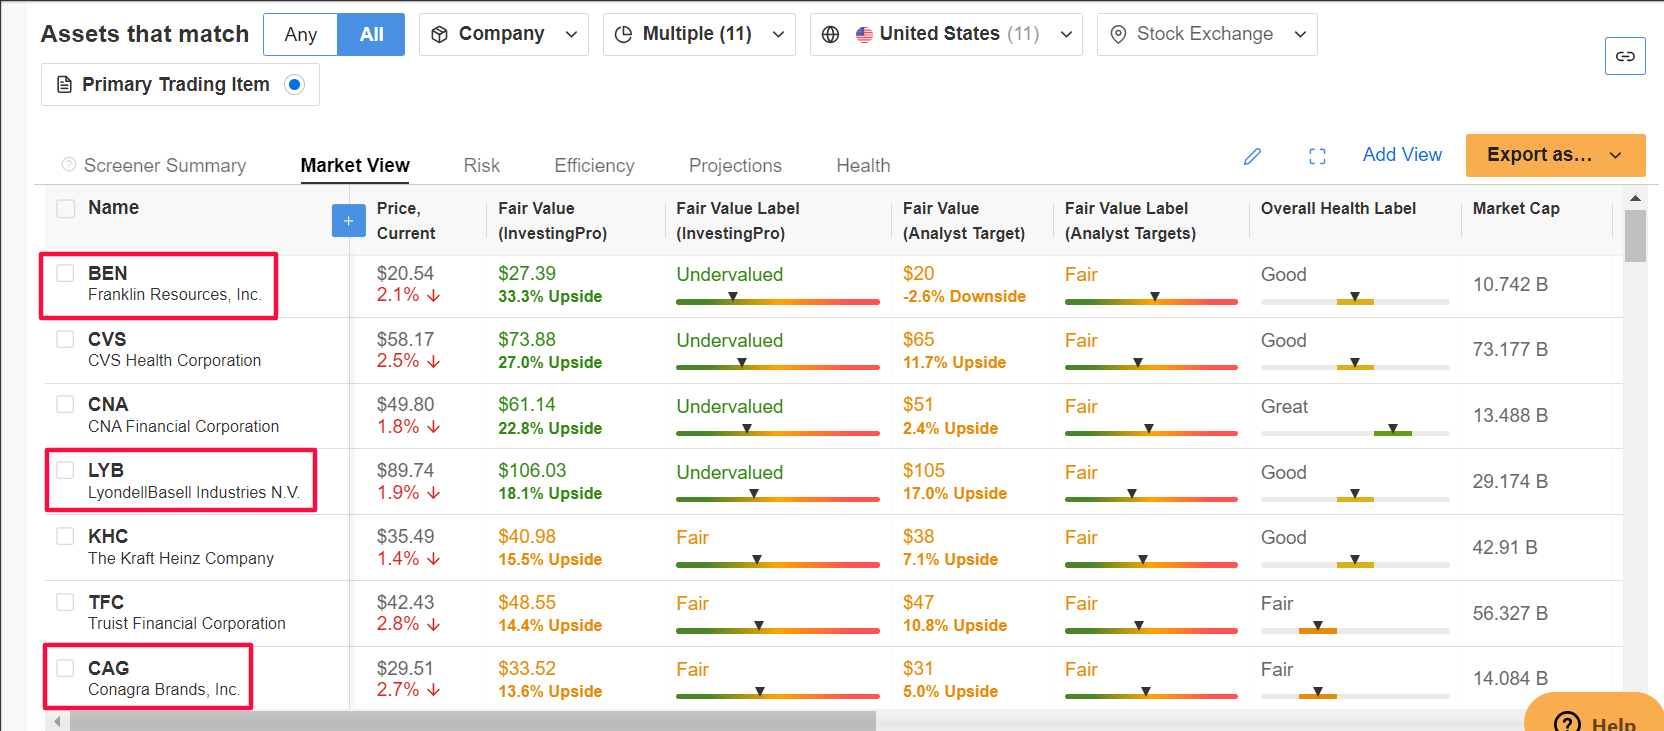
Task: Open the Company filter dropdown
Action: 504,34
